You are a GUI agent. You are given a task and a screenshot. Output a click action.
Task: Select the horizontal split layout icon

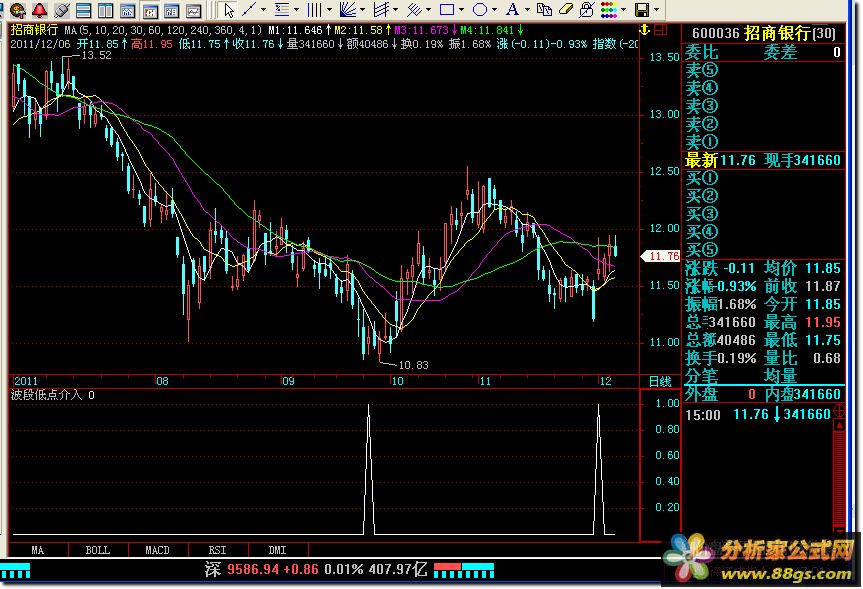pyautogui.click(x=84, y=9)
